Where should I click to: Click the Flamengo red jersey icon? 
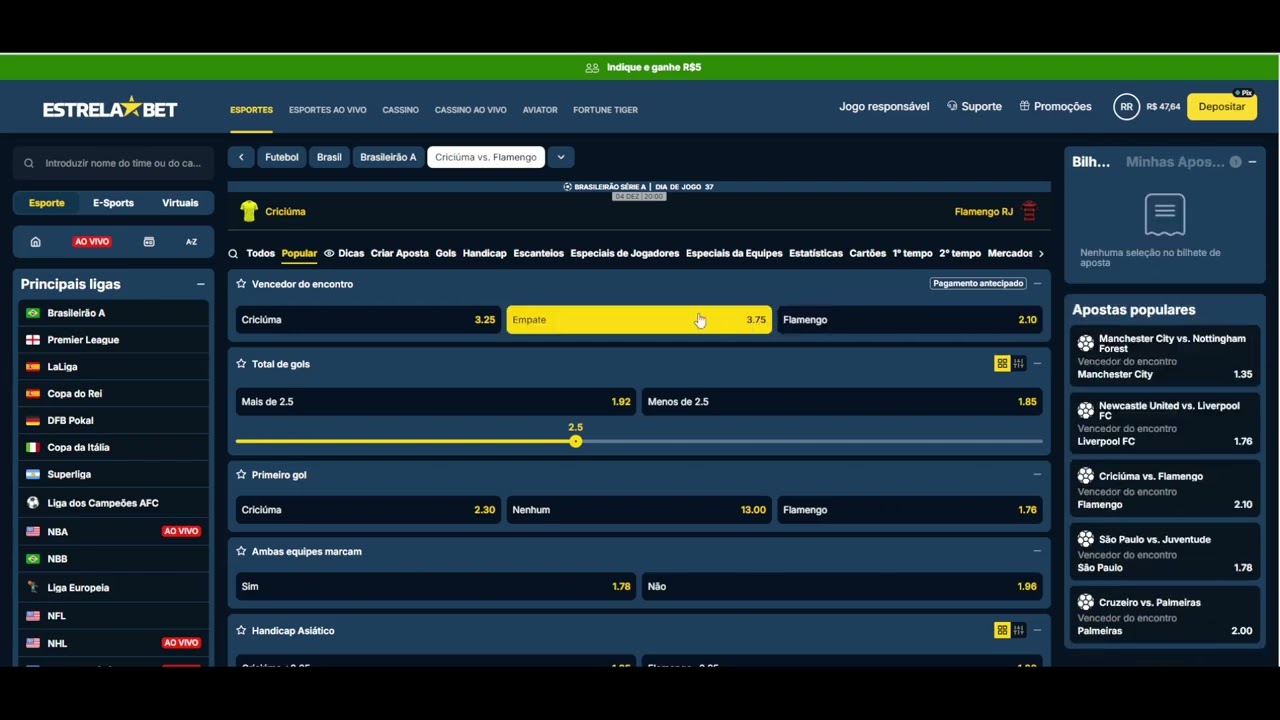click(x=1029, y=211)
